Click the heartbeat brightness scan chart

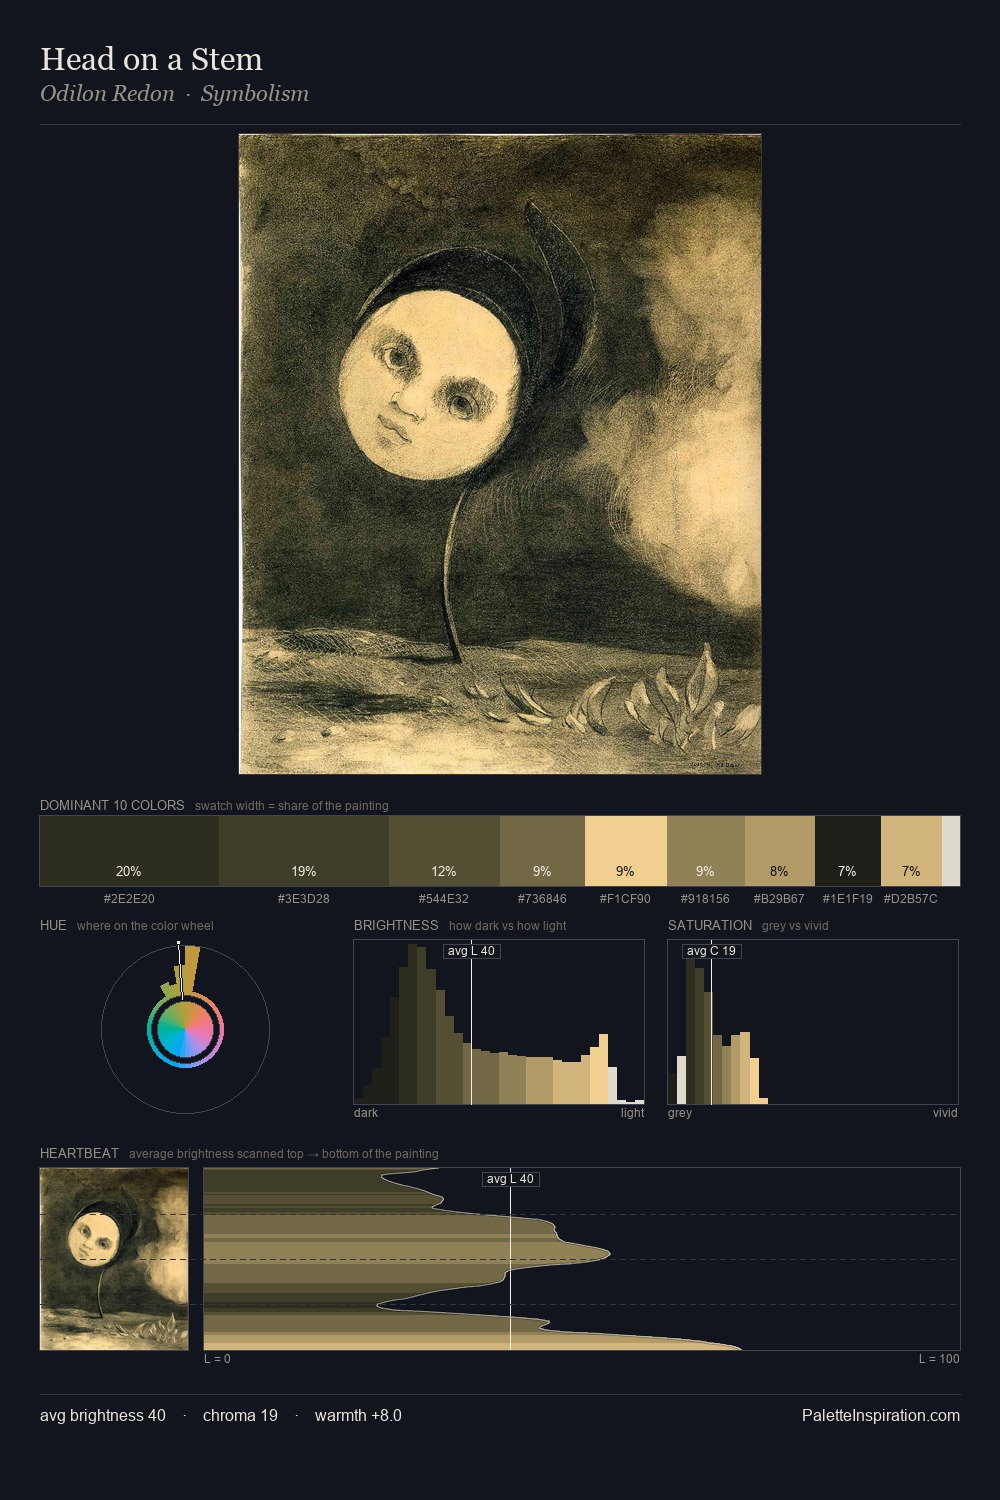click(582, 1259)
